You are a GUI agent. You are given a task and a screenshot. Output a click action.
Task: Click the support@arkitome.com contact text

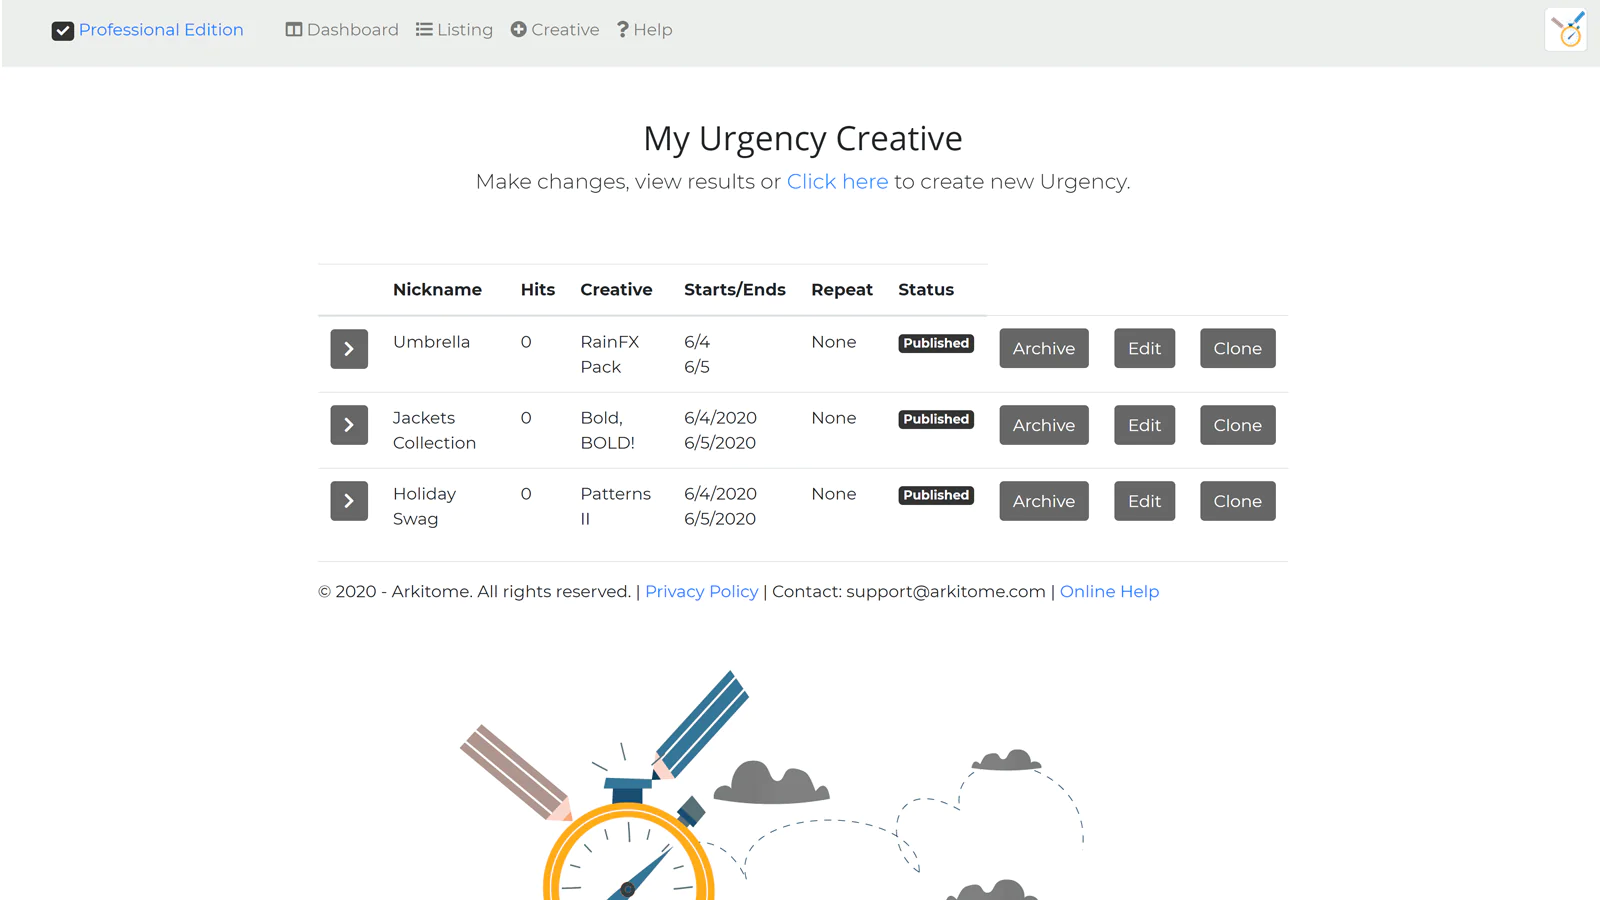pyautogui.click(x=946, y=592)
